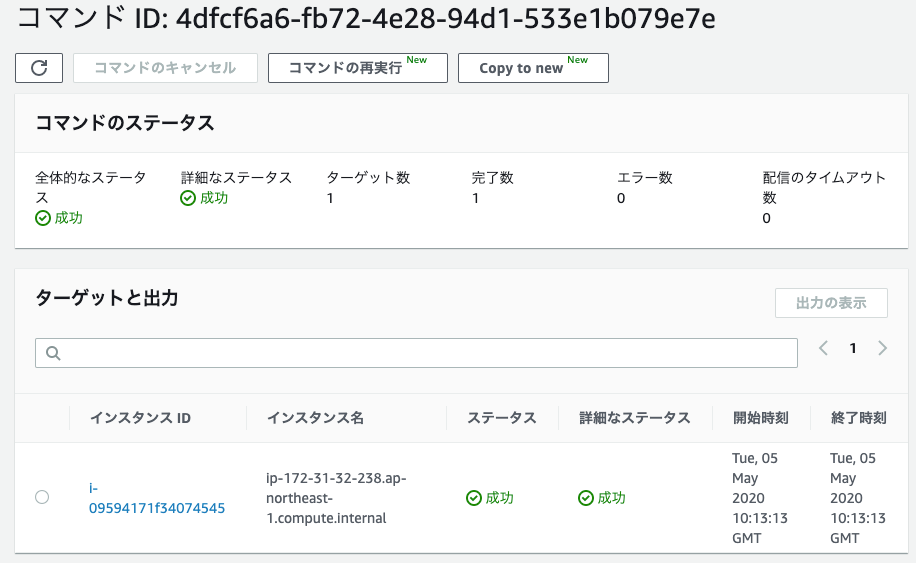Open instance link i-09594171f34074545

[x=157, y=498]
